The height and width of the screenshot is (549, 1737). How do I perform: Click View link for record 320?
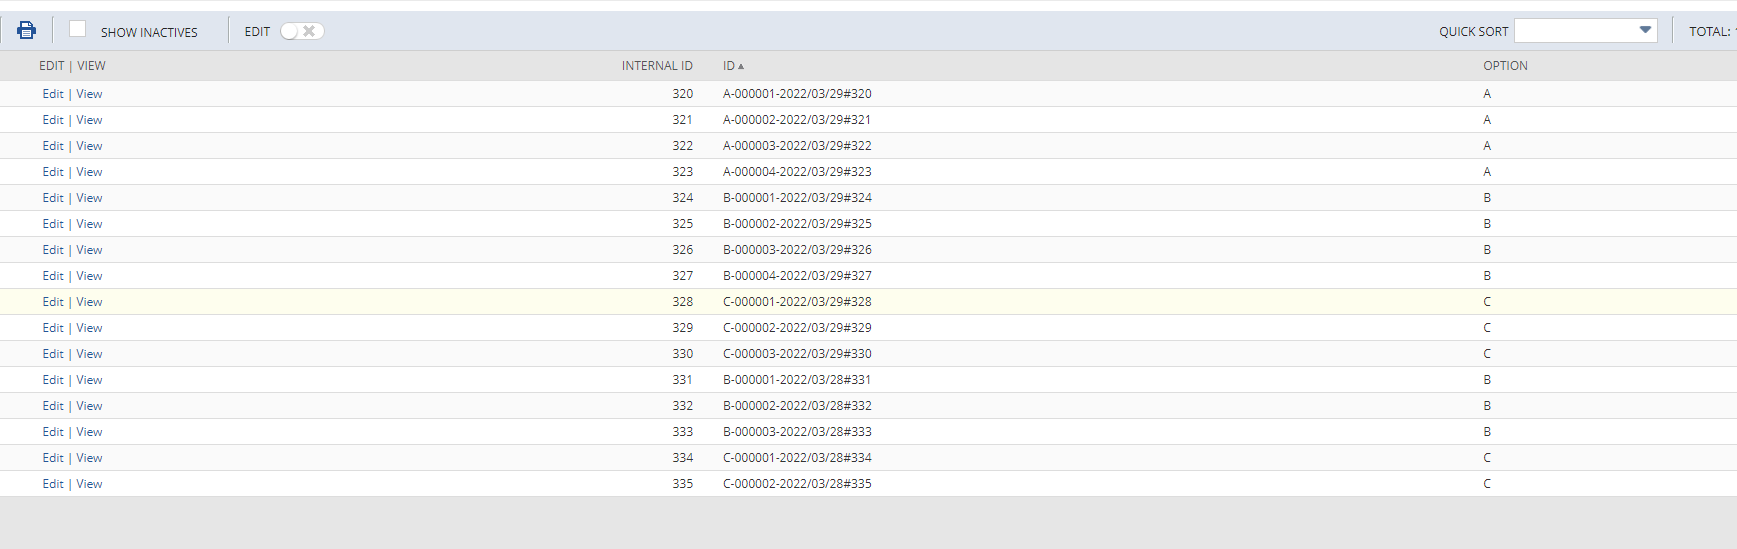tap(89, 94)
